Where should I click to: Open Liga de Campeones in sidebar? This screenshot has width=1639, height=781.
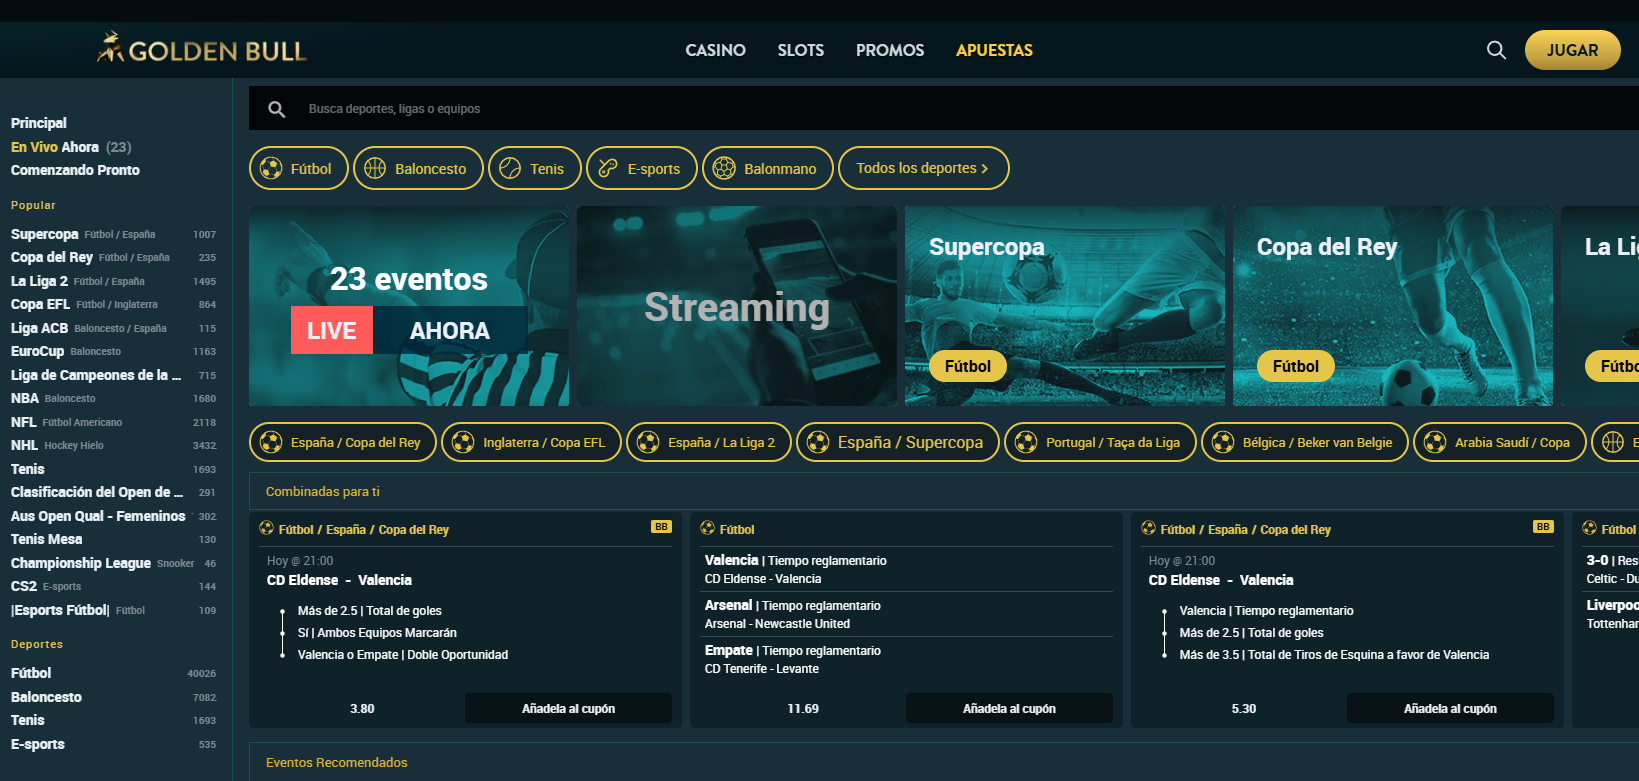113,375
